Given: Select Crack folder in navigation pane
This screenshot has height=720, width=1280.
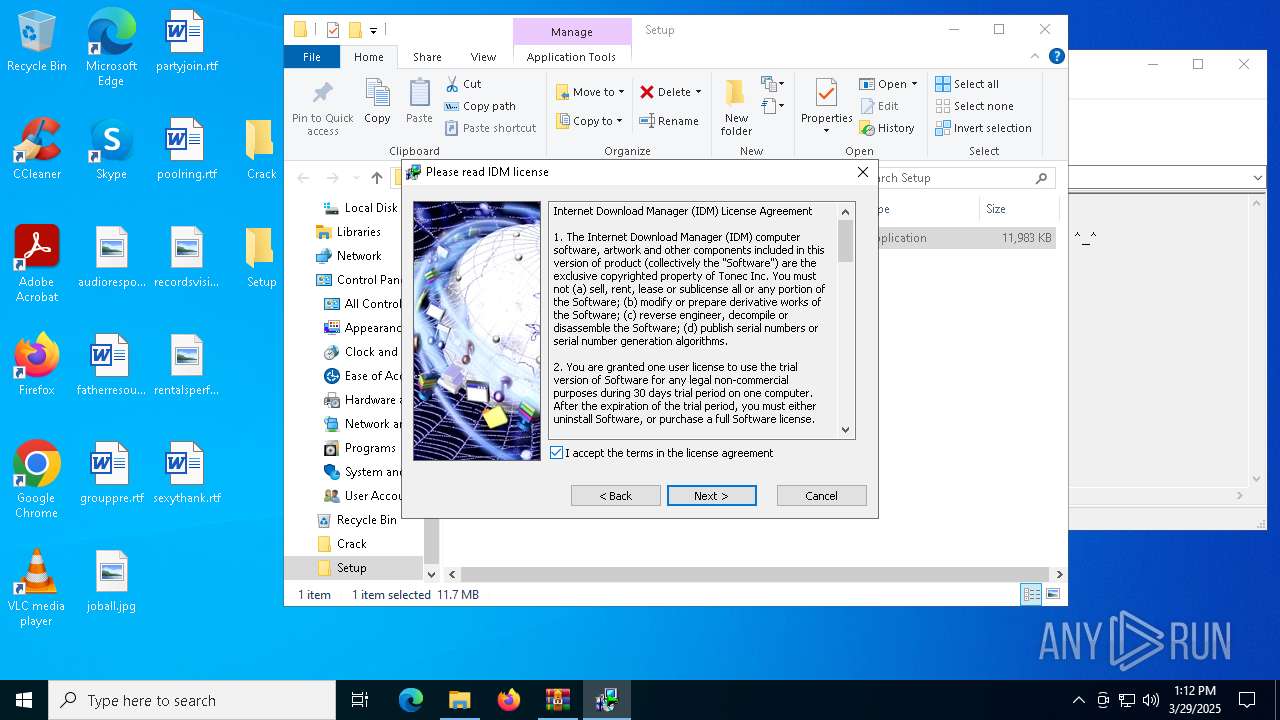Looking at the screenshot, I should tap(352, 544).
